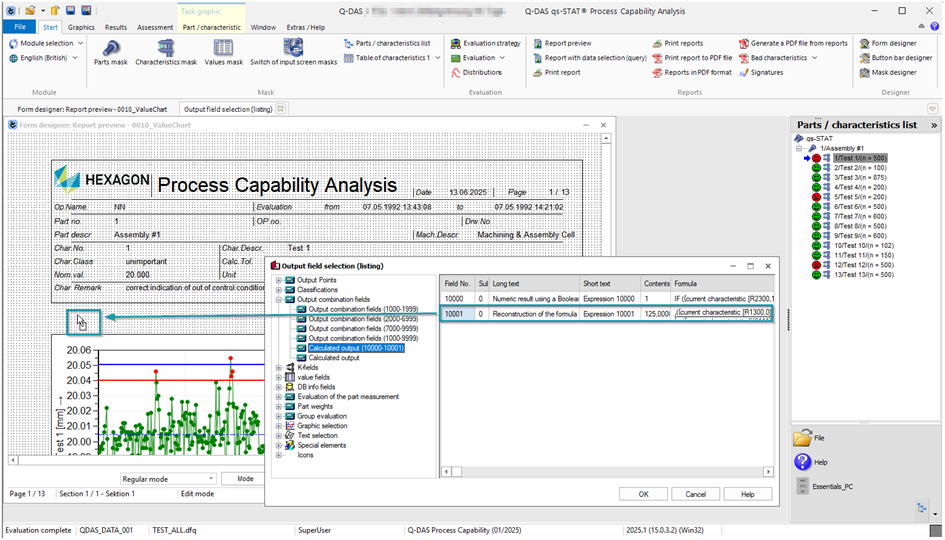This screenshot has height=540, width=945.
Task: Switch to Part / characteristic tab
Action: [x=212, y=27]
